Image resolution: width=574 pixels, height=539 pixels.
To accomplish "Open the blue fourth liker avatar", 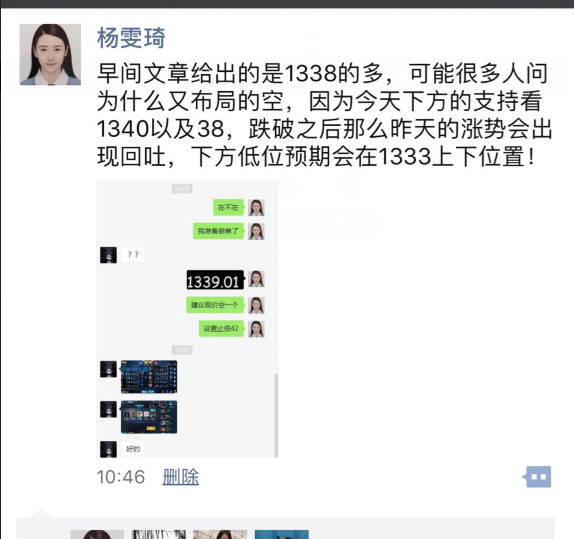I will pos(282,534).
